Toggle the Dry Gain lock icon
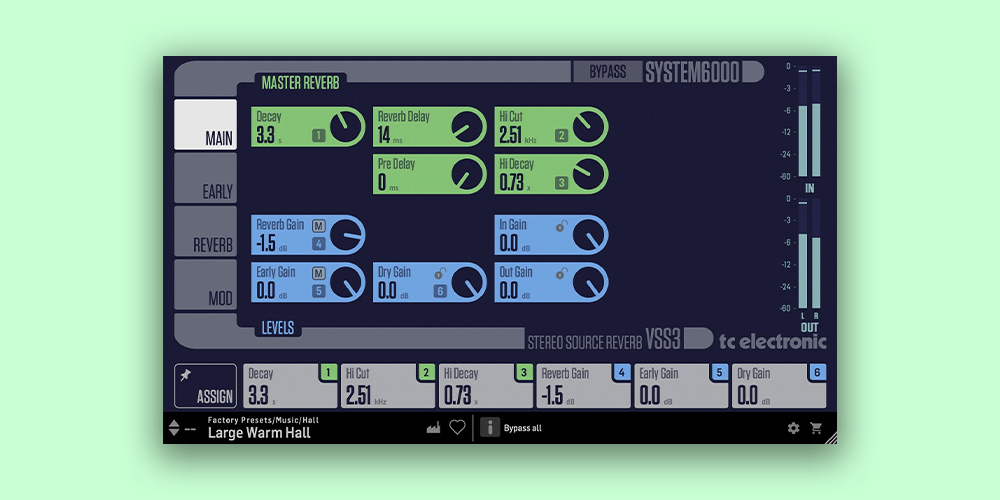Screen dimensions: 1000x500 (440, 273)
